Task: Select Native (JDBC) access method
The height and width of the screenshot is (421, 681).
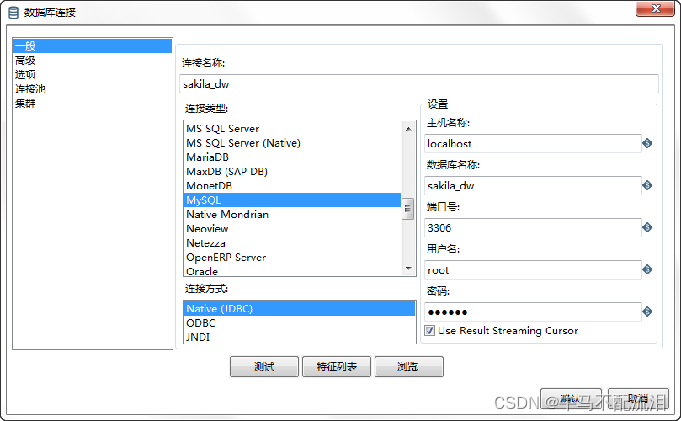Action: (x=299, y=308)
